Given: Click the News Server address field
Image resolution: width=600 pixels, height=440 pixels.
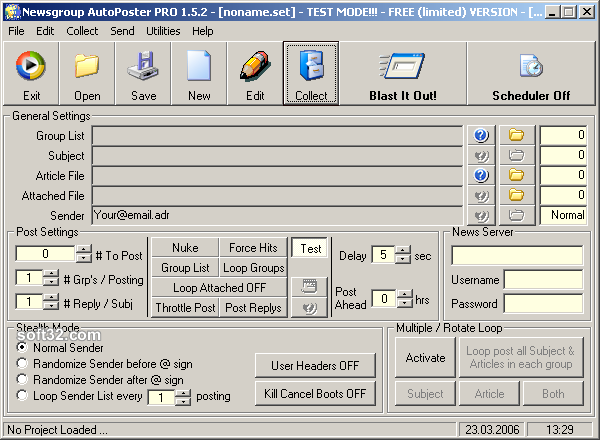Looking at the screenshot, I should coord(517,255).
